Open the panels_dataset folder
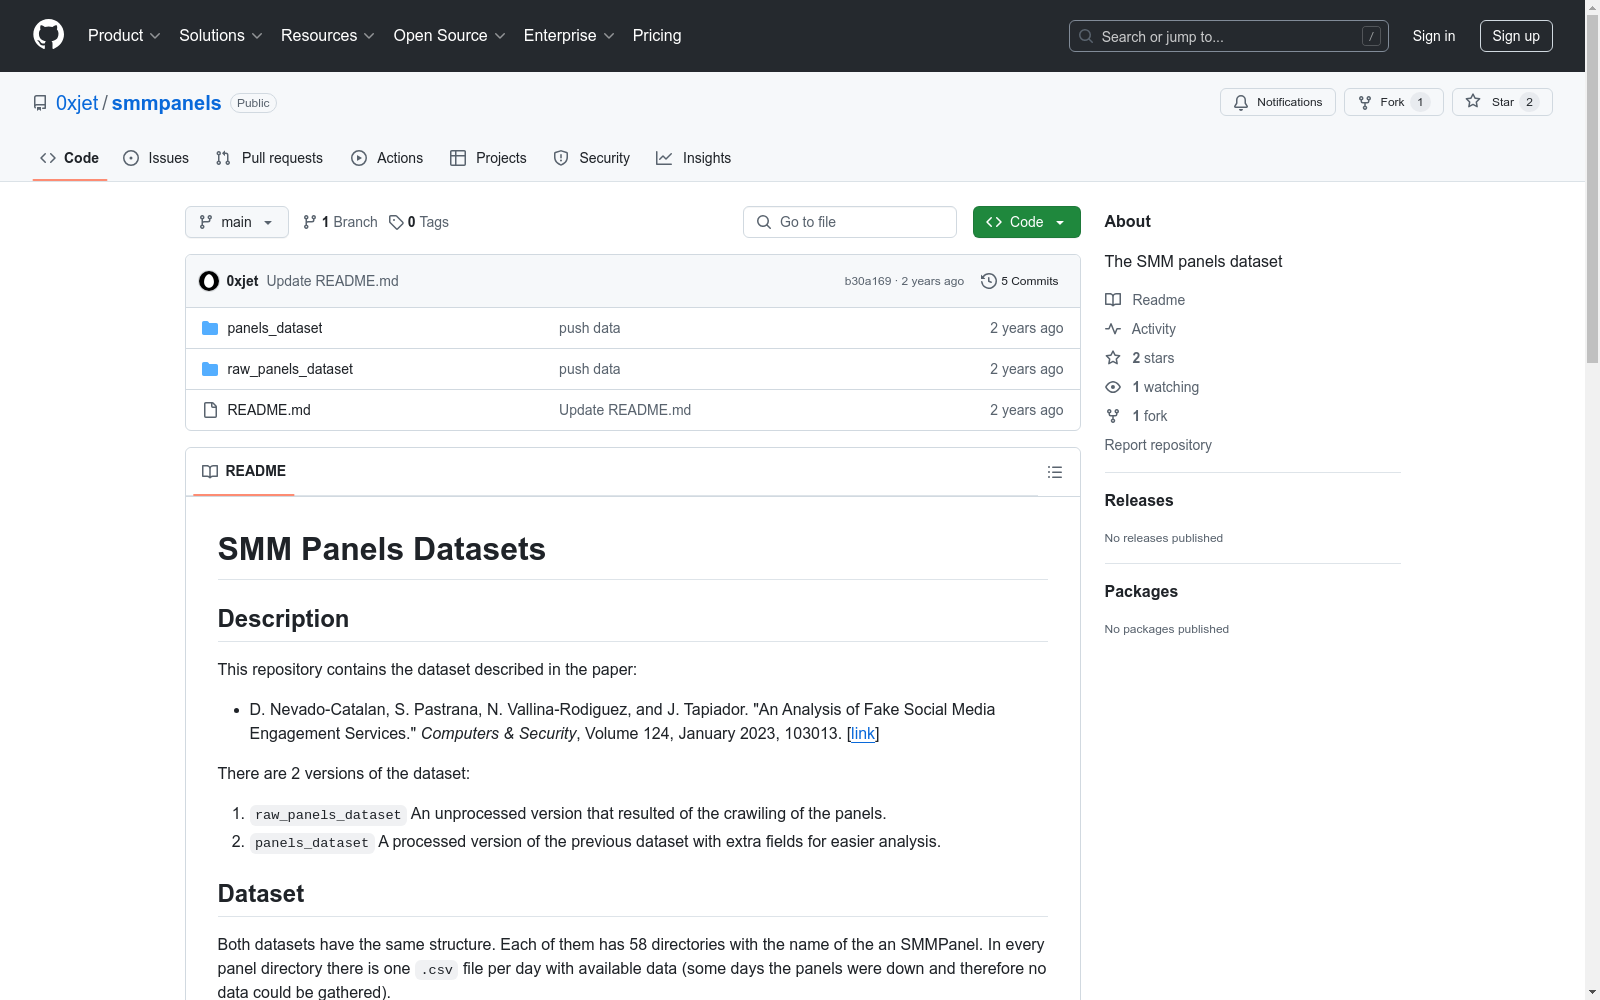1600x1000 pixels. [274, 328]
